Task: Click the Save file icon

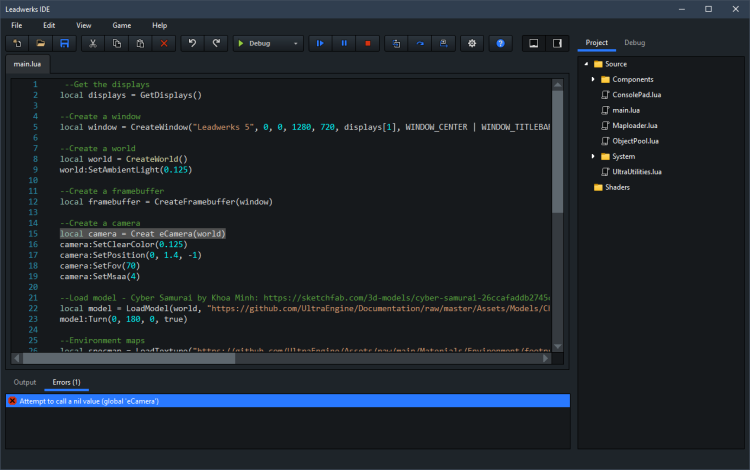Action: [x=64, y=44]
